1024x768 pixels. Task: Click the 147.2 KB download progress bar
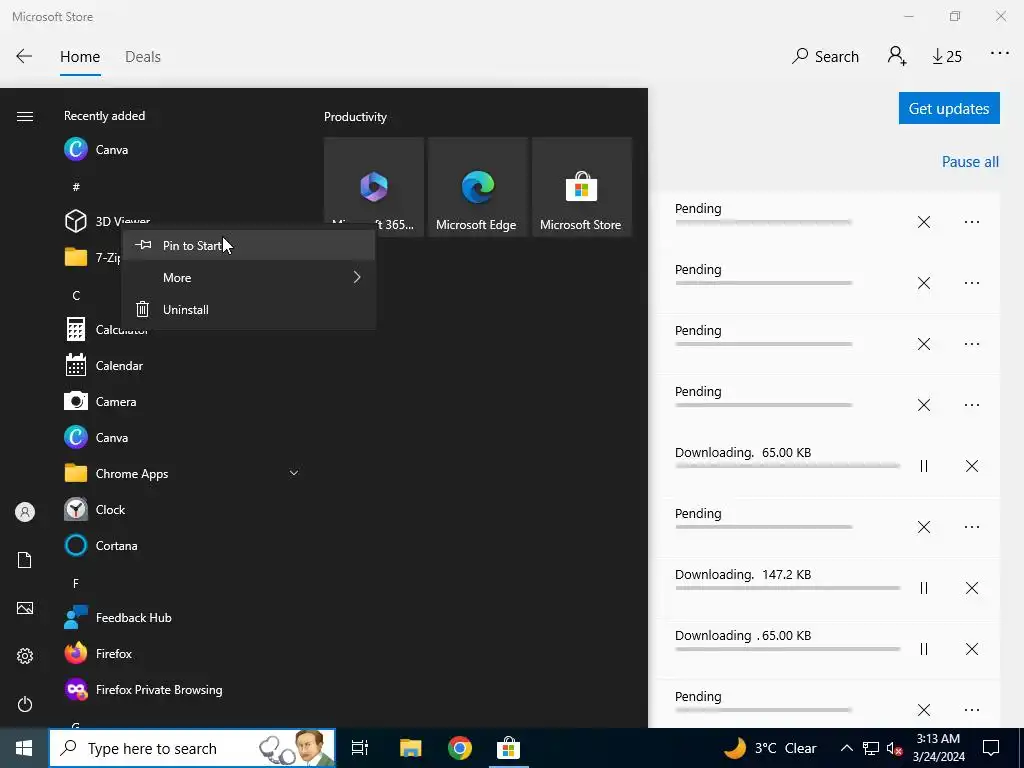pyautogui.click(x=788, y=588)
